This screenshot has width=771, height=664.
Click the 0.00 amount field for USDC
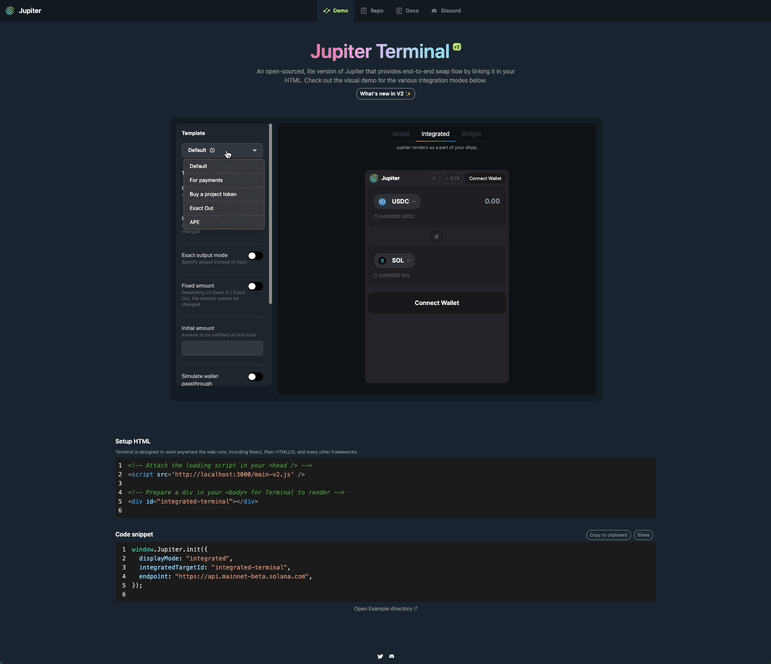tap(492, 201)
